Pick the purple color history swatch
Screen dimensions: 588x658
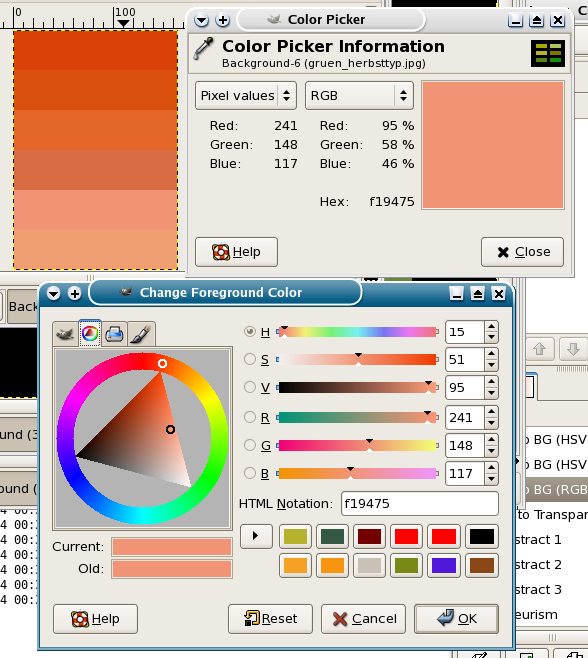pyautogui.click(x=444, y=565)
